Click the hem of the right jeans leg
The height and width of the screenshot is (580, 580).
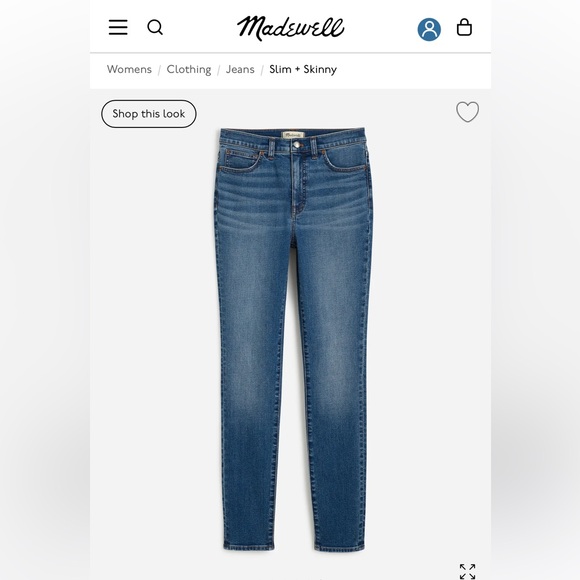pyautogui.click(x=339, y=546)
